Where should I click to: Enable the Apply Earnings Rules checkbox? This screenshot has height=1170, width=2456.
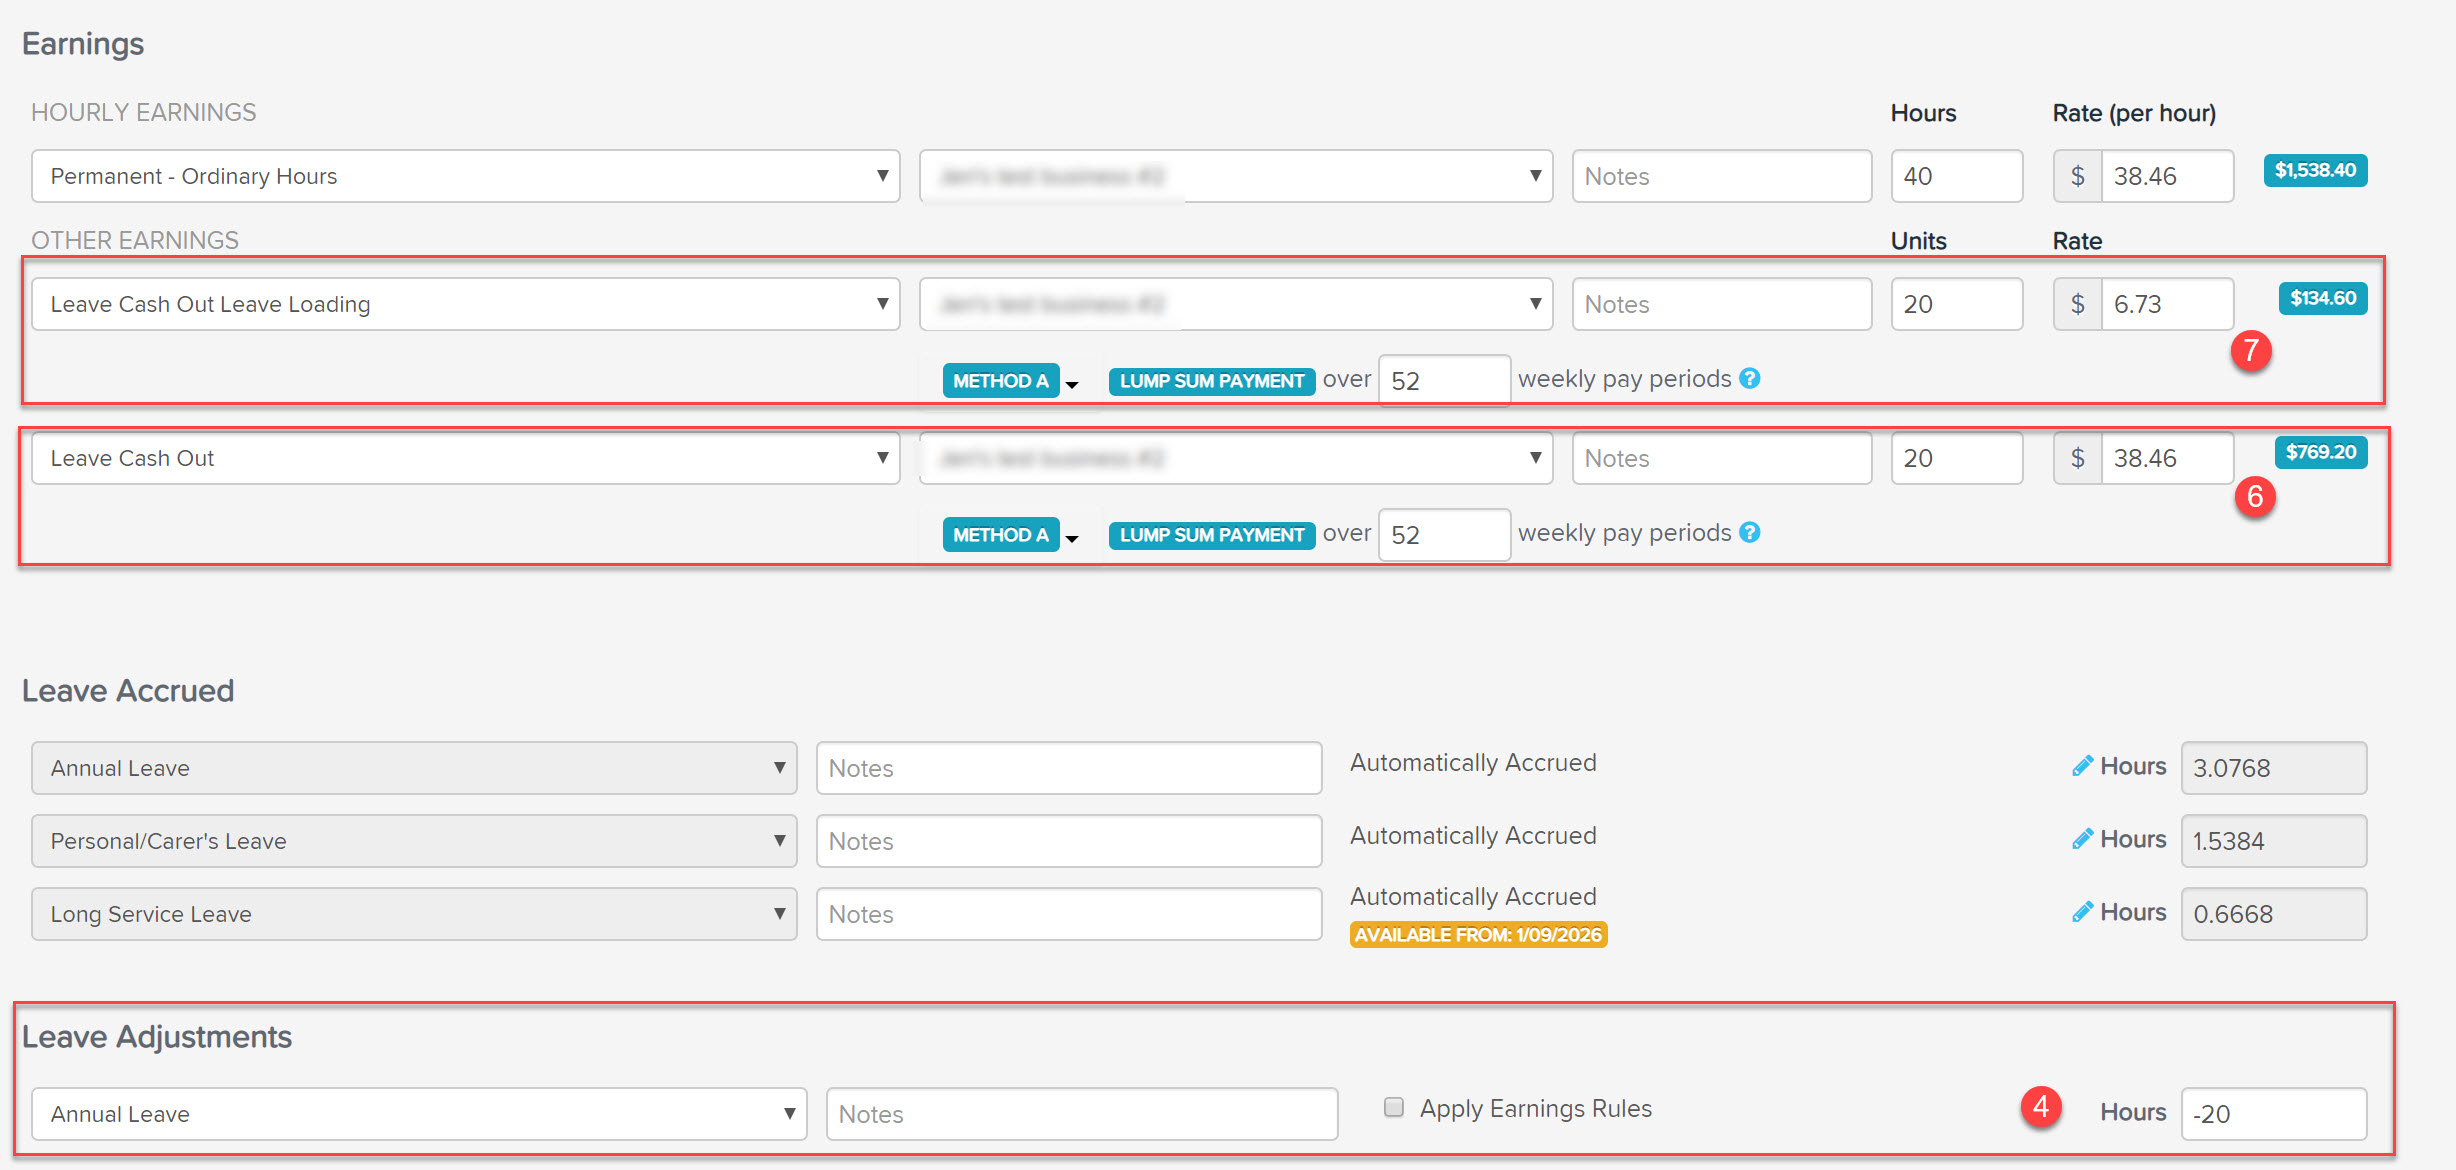[1393, 1107]
